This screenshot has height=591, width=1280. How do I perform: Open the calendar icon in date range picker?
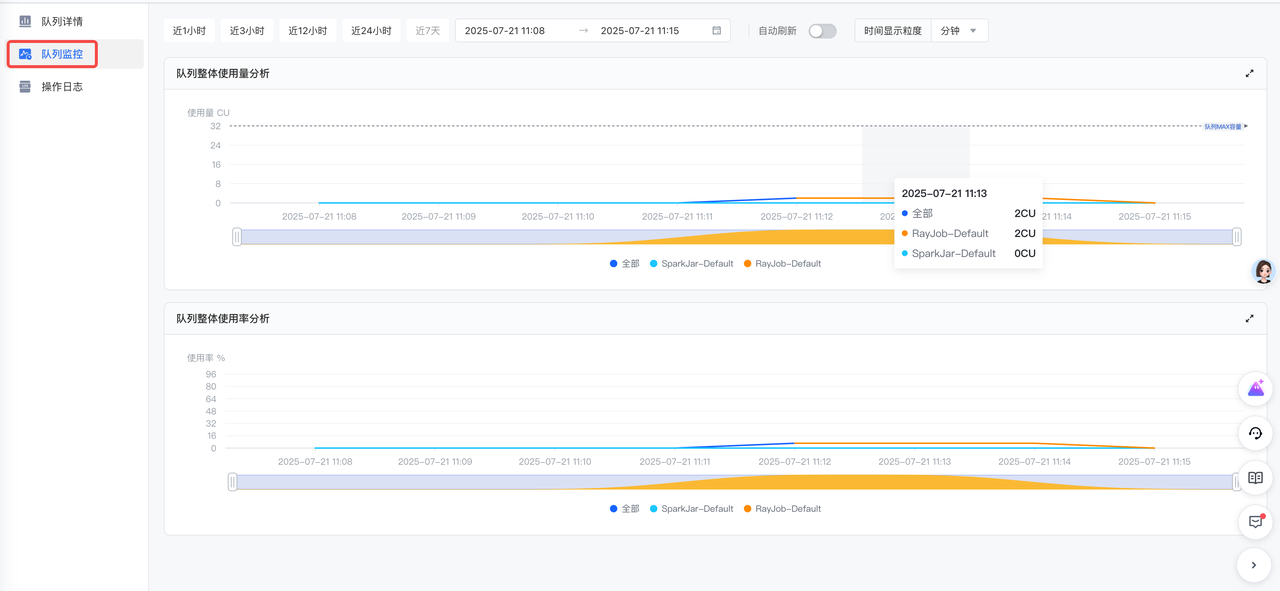click(x=716, y=31)
